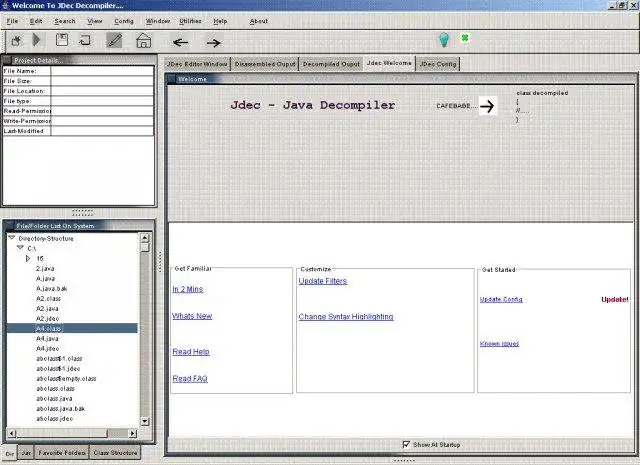The width and height of the screenshot is (640, 465).
Task: Select A2.jdec in the tree
Action: click(x=47, y=318)
